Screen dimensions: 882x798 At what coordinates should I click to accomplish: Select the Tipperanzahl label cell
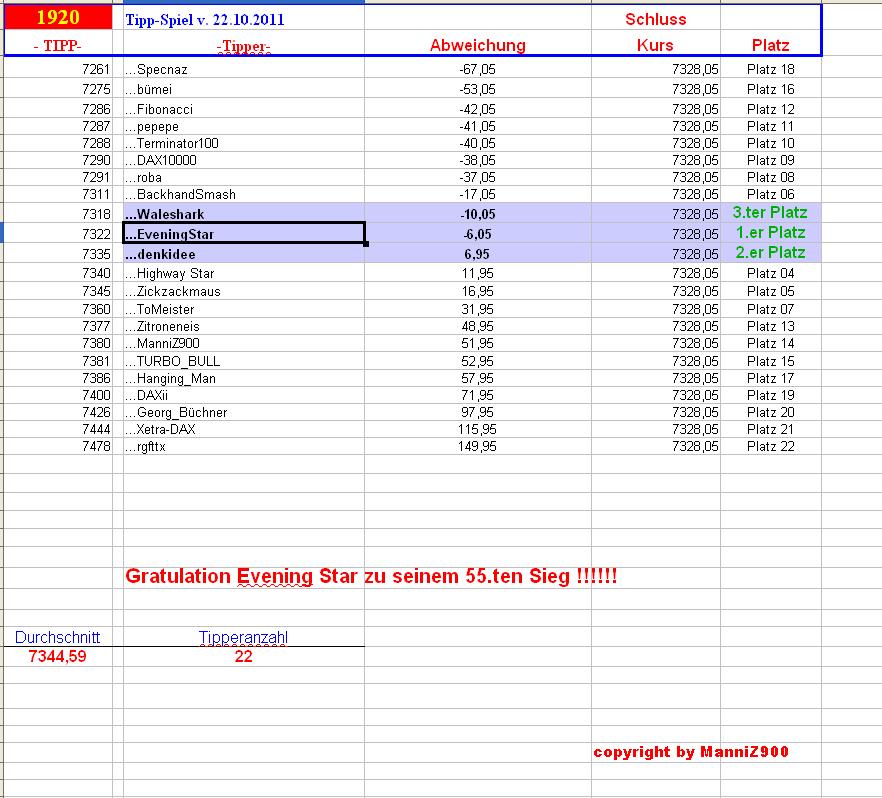point(244,636)
